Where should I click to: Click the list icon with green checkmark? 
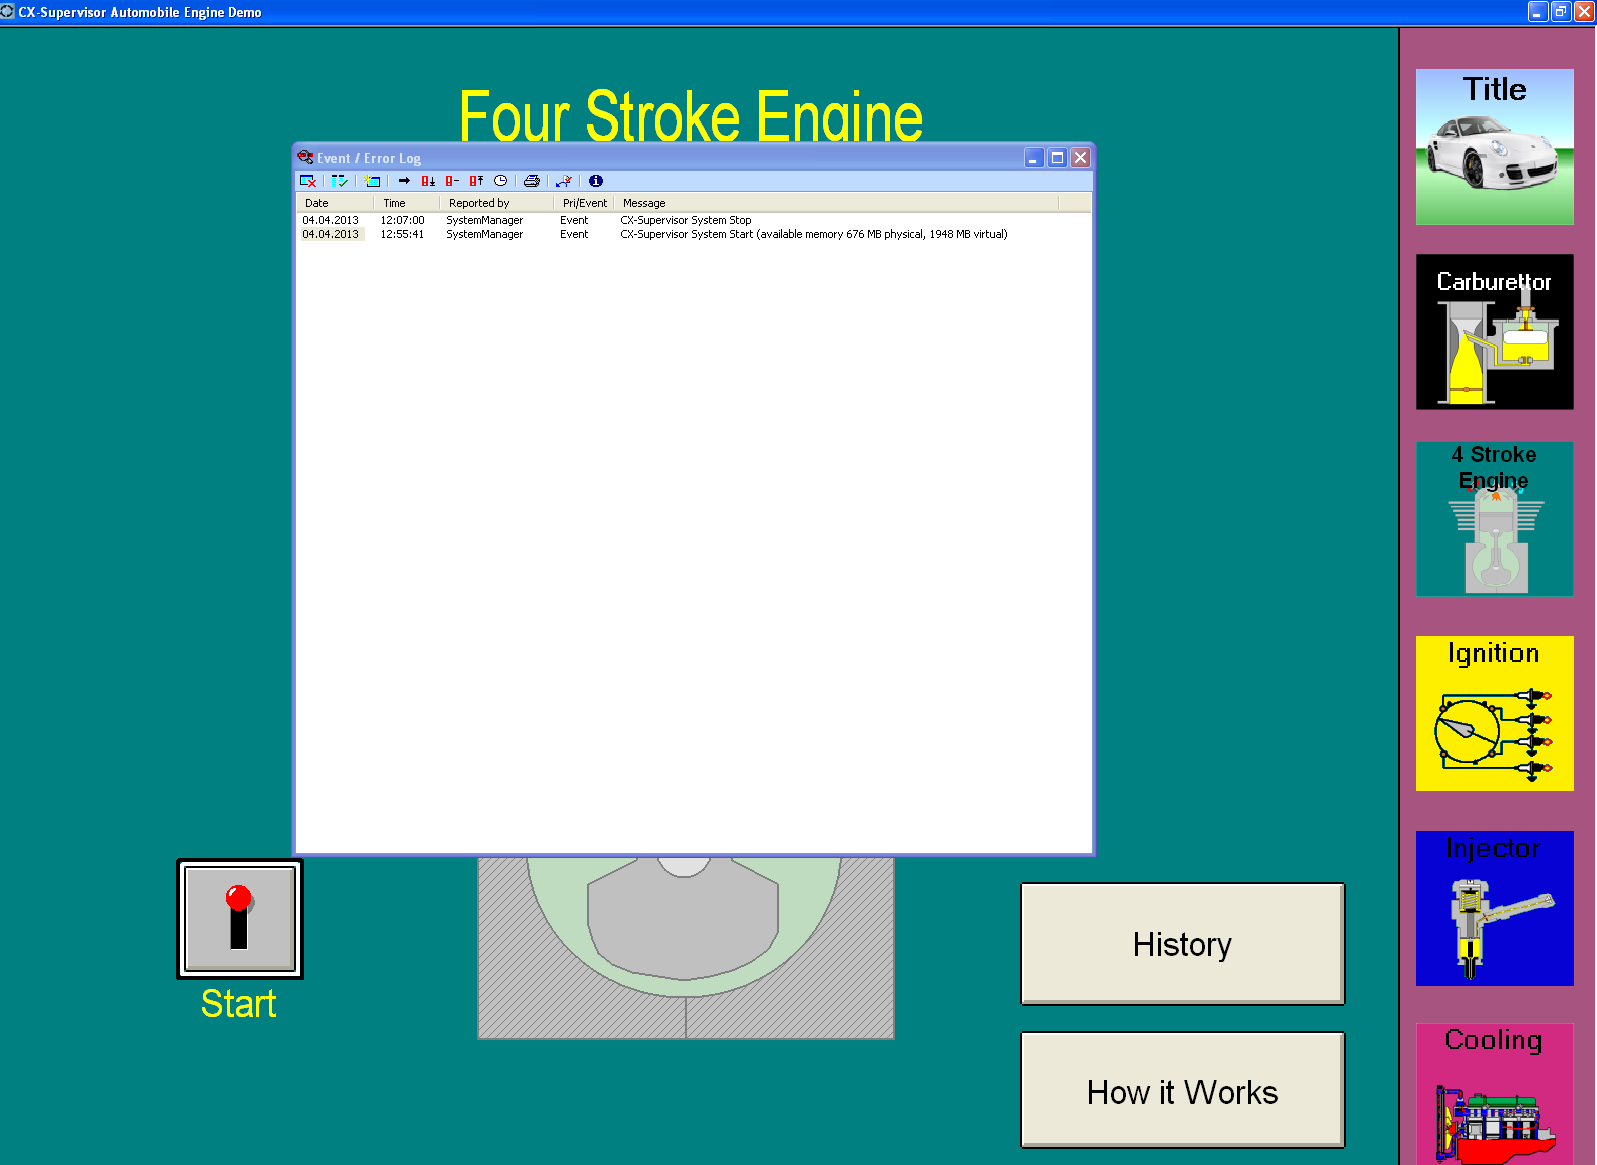point(340,181)
